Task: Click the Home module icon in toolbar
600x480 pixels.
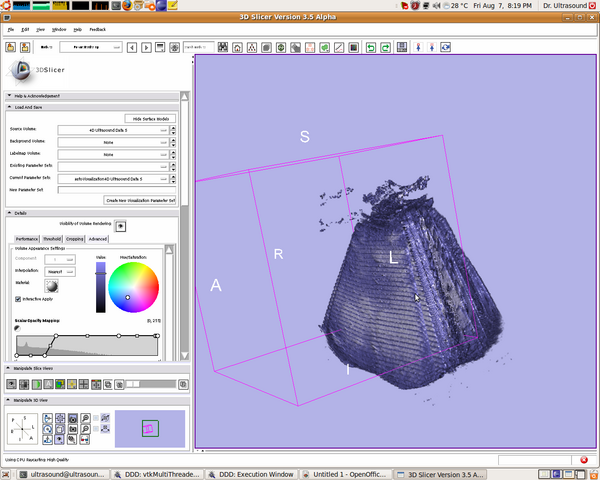Action: (x=237, y=47)
